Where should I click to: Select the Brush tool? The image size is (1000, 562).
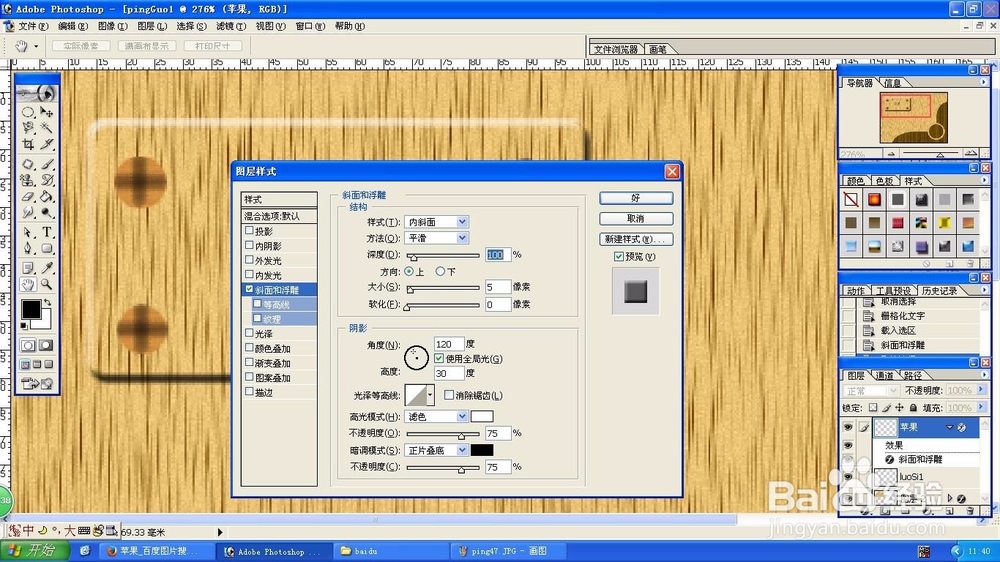47,164
